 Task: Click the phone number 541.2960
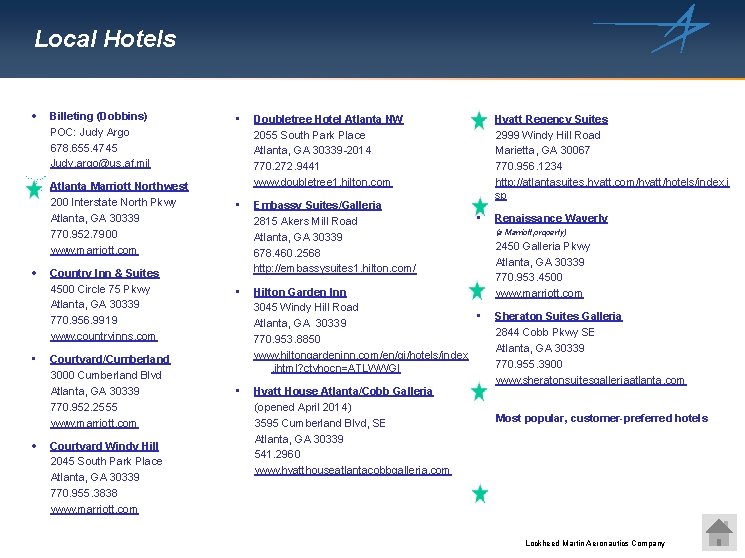pyautogui.click(x=277, y=454)
